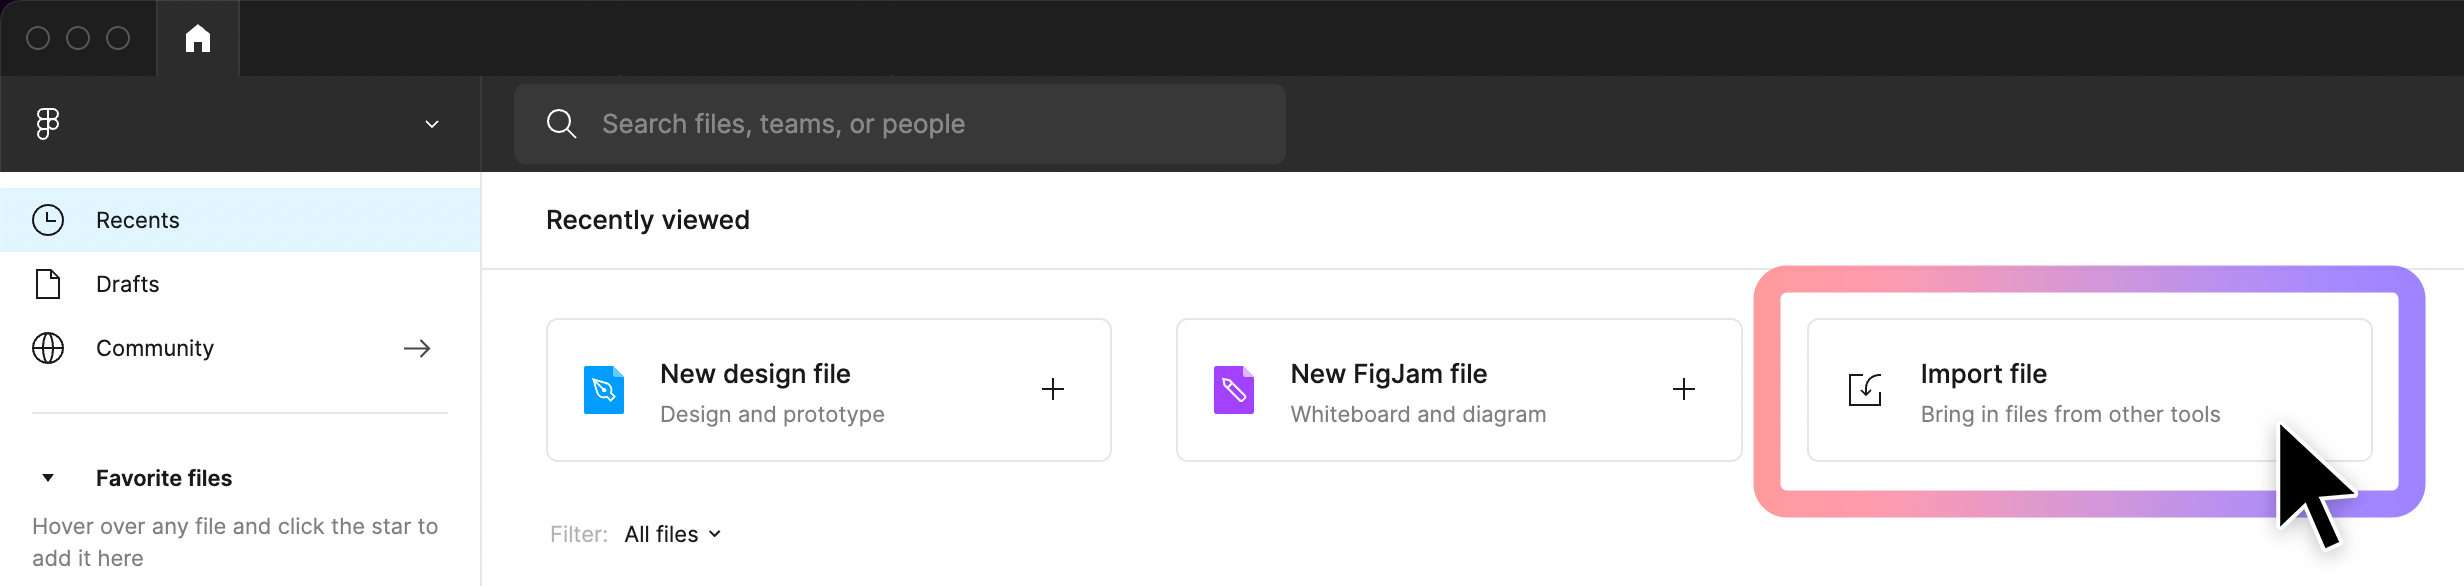Open the workspace switcher chevron
Screen dimensions: 2464x586
[x=432, y=124]
